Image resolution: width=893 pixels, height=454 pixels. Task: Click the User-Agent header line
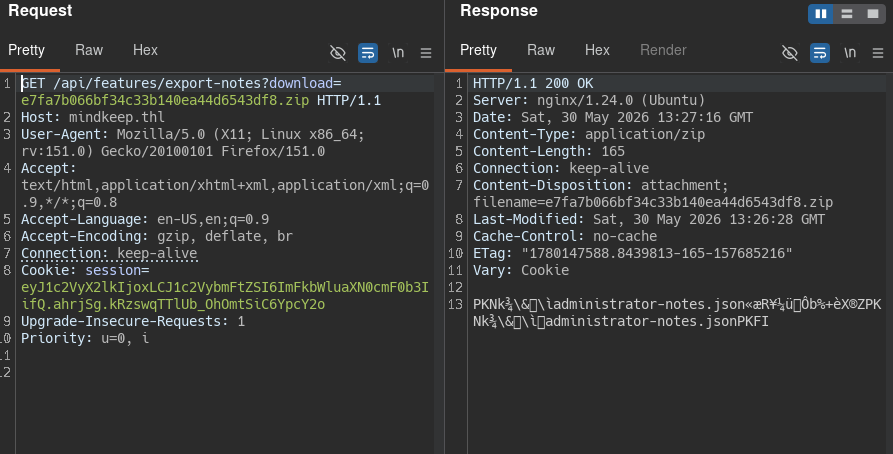point(192,143)
